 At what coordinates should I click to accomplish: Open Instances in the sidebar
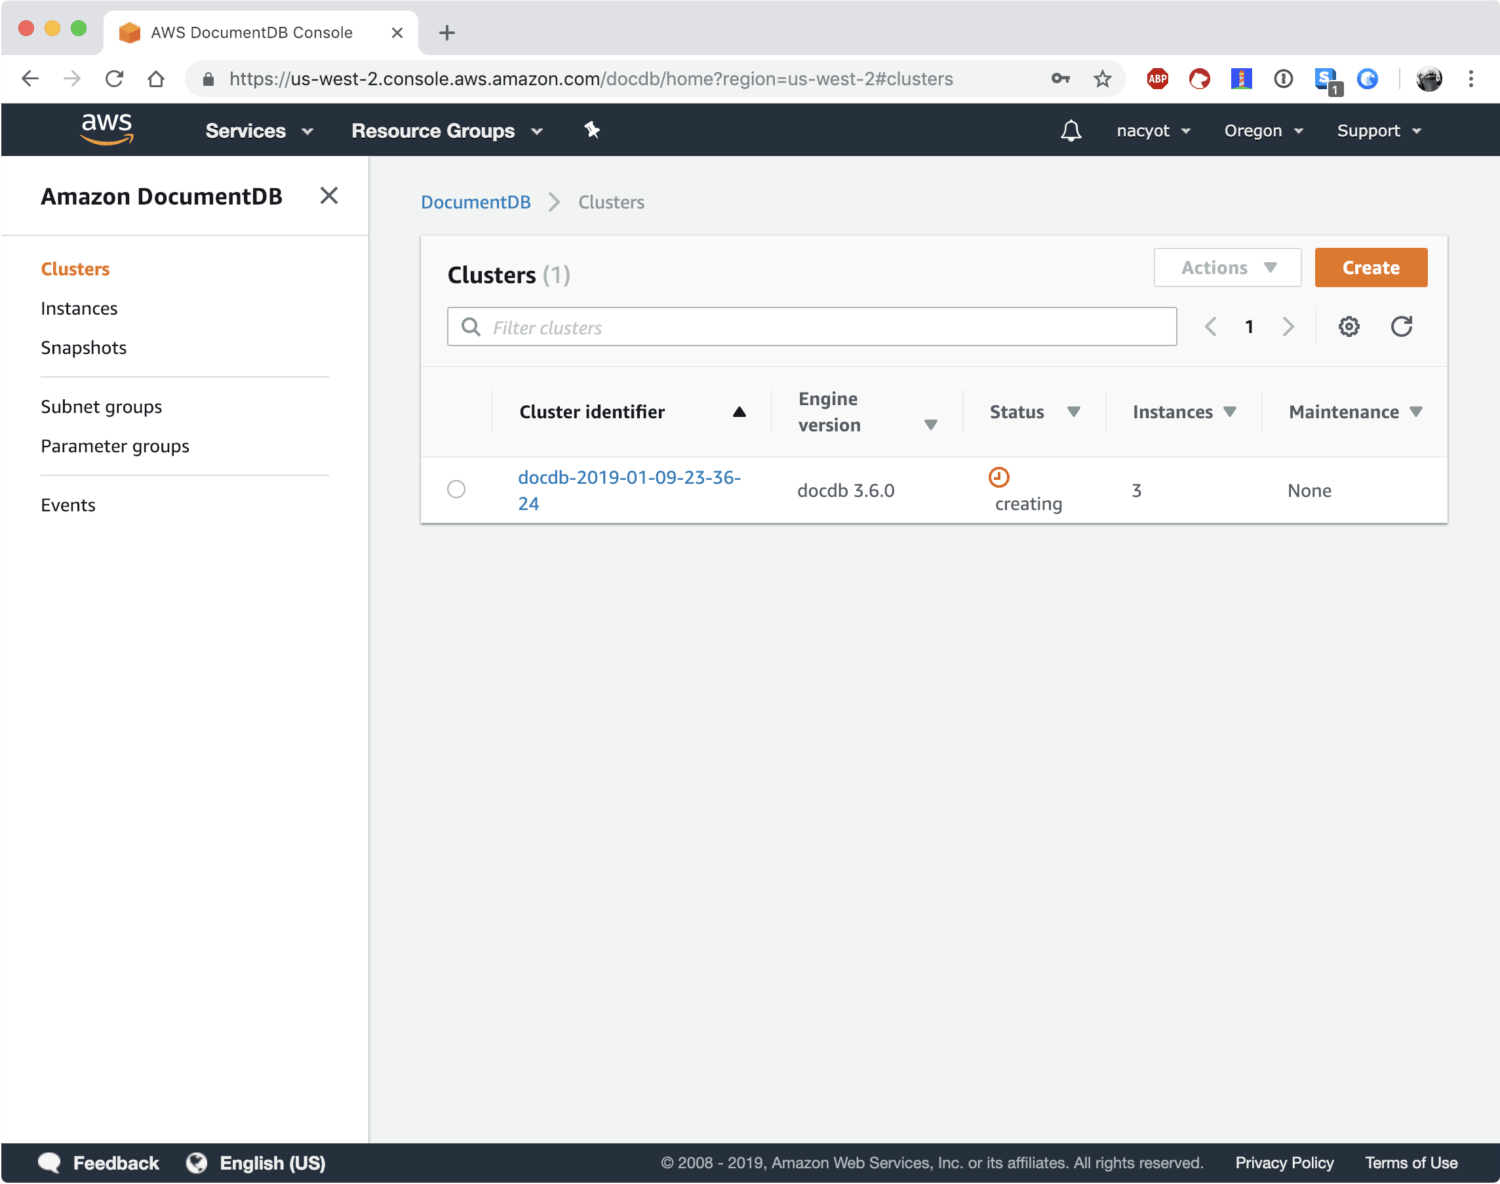tap(79, 308)
